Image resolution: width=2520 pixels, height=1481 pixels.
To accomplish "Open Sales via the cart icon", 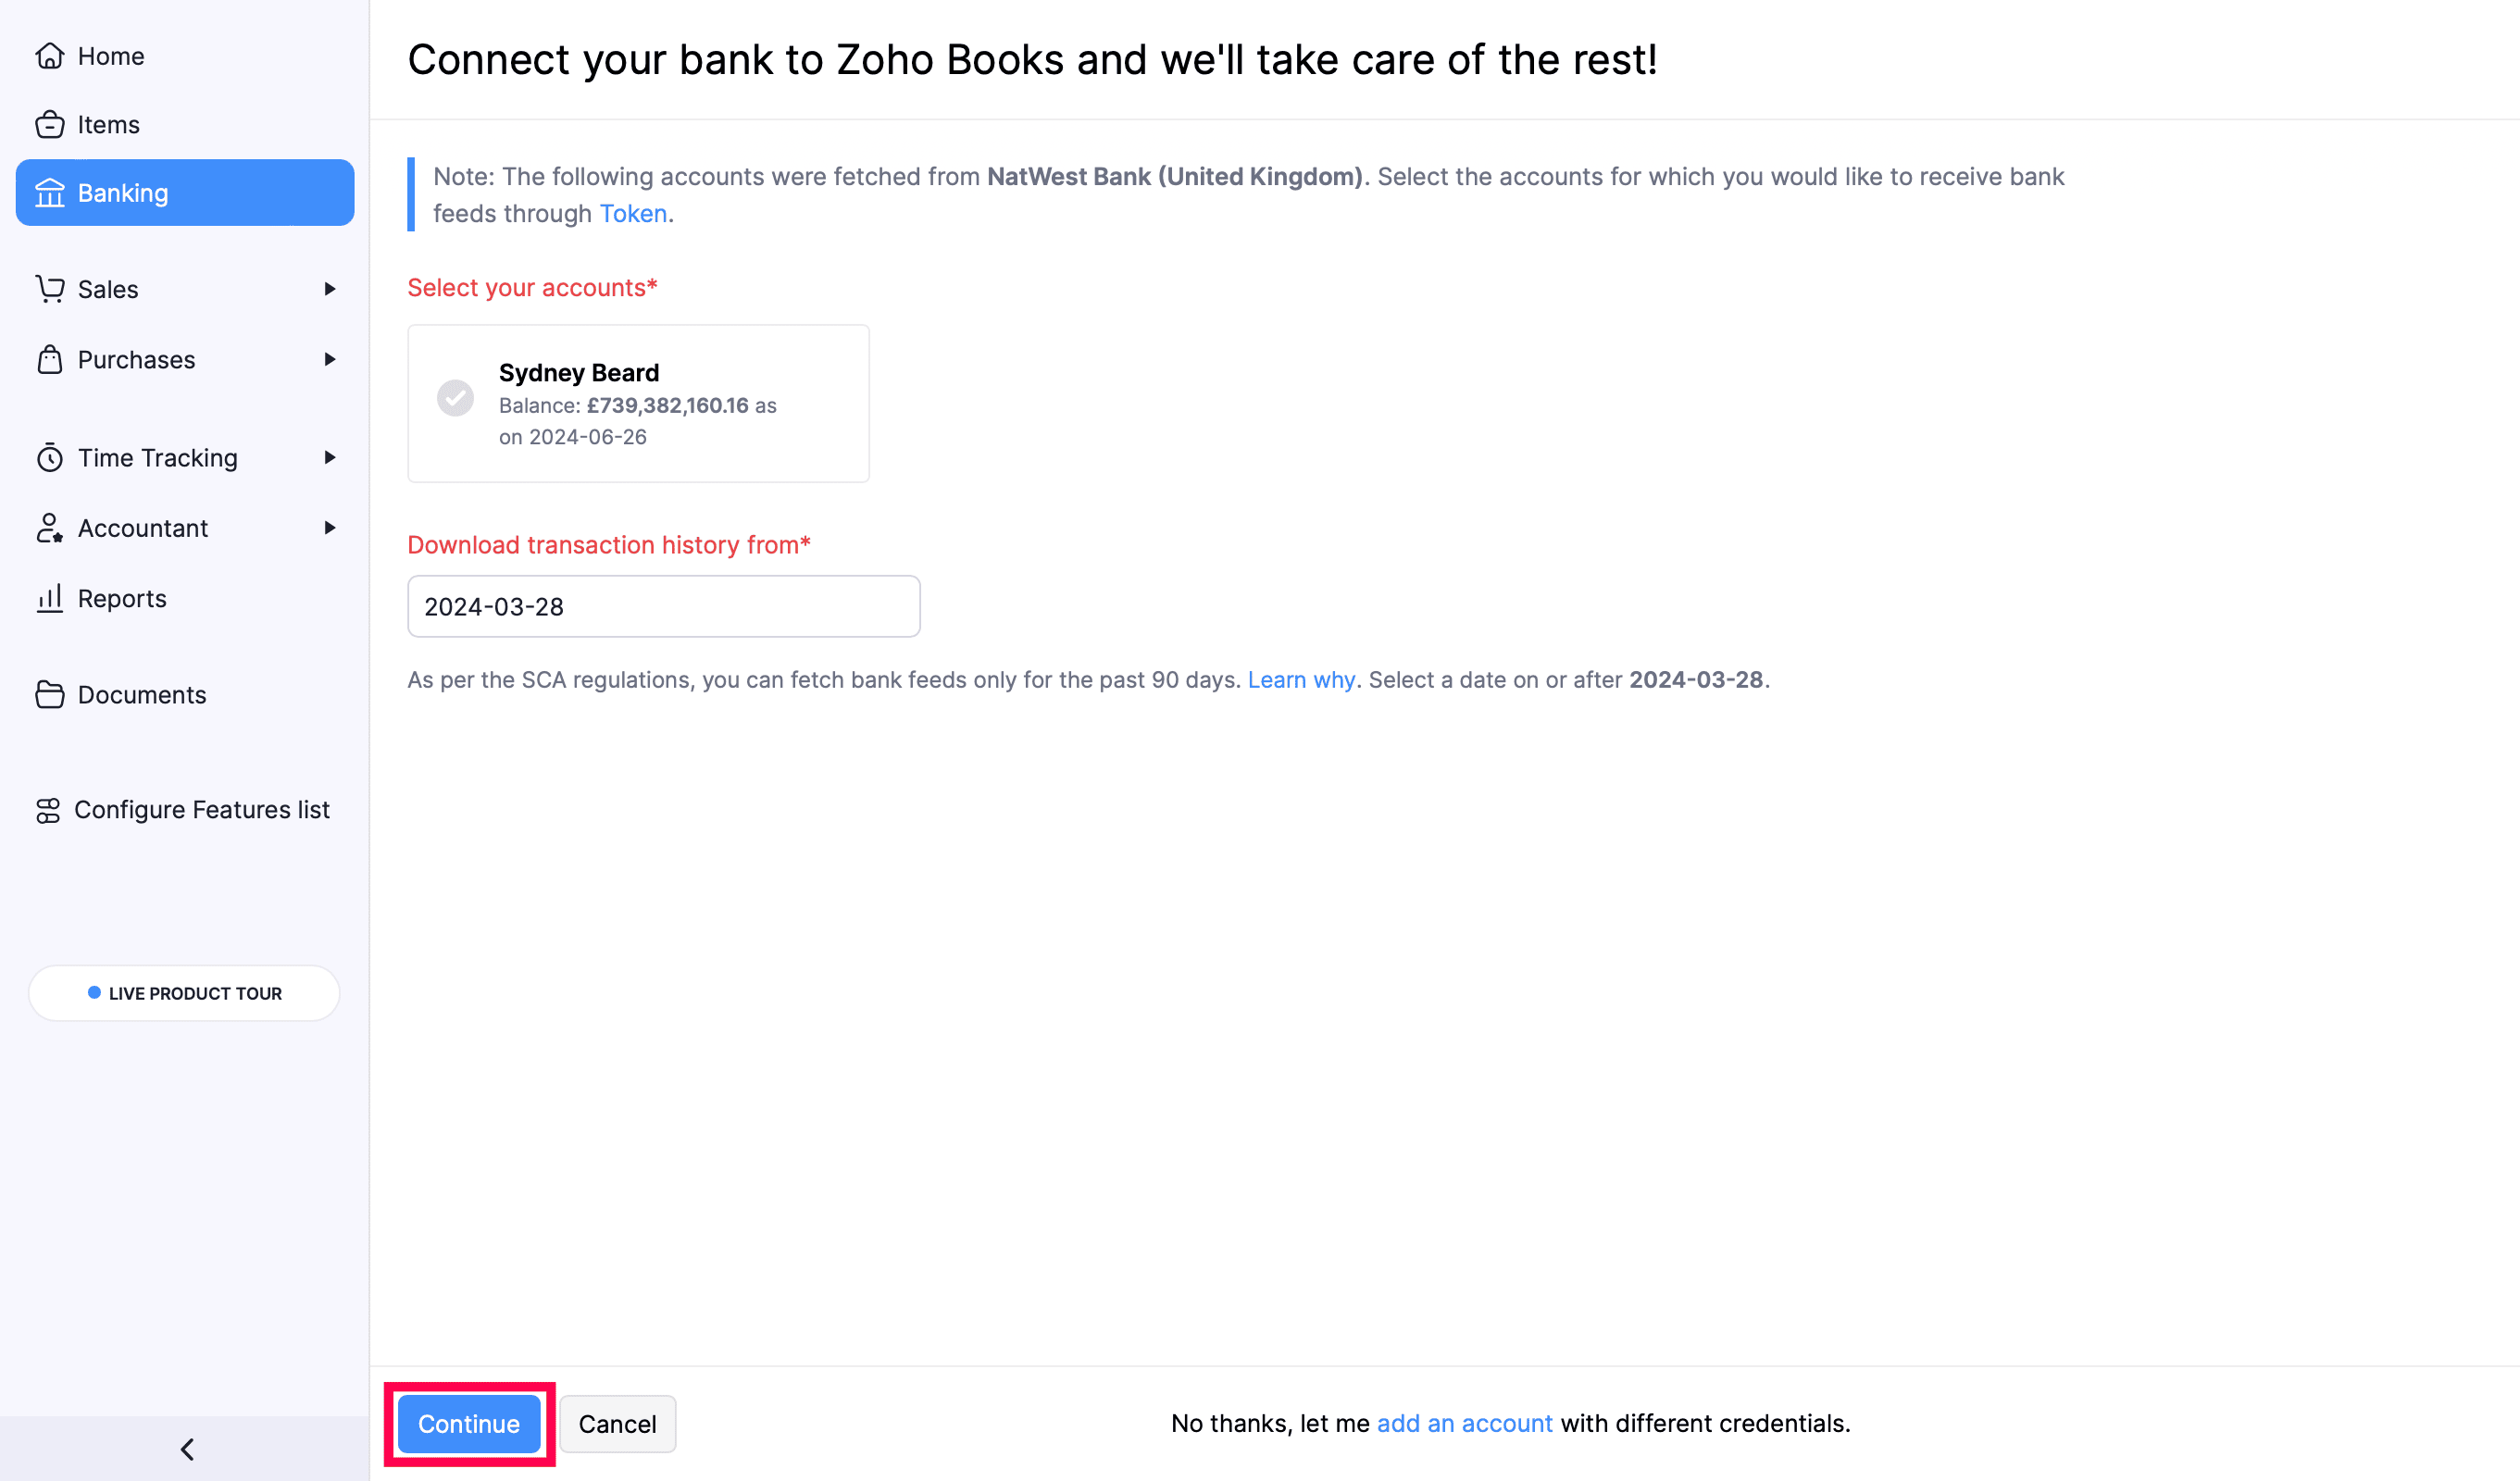I will (50, 289).
